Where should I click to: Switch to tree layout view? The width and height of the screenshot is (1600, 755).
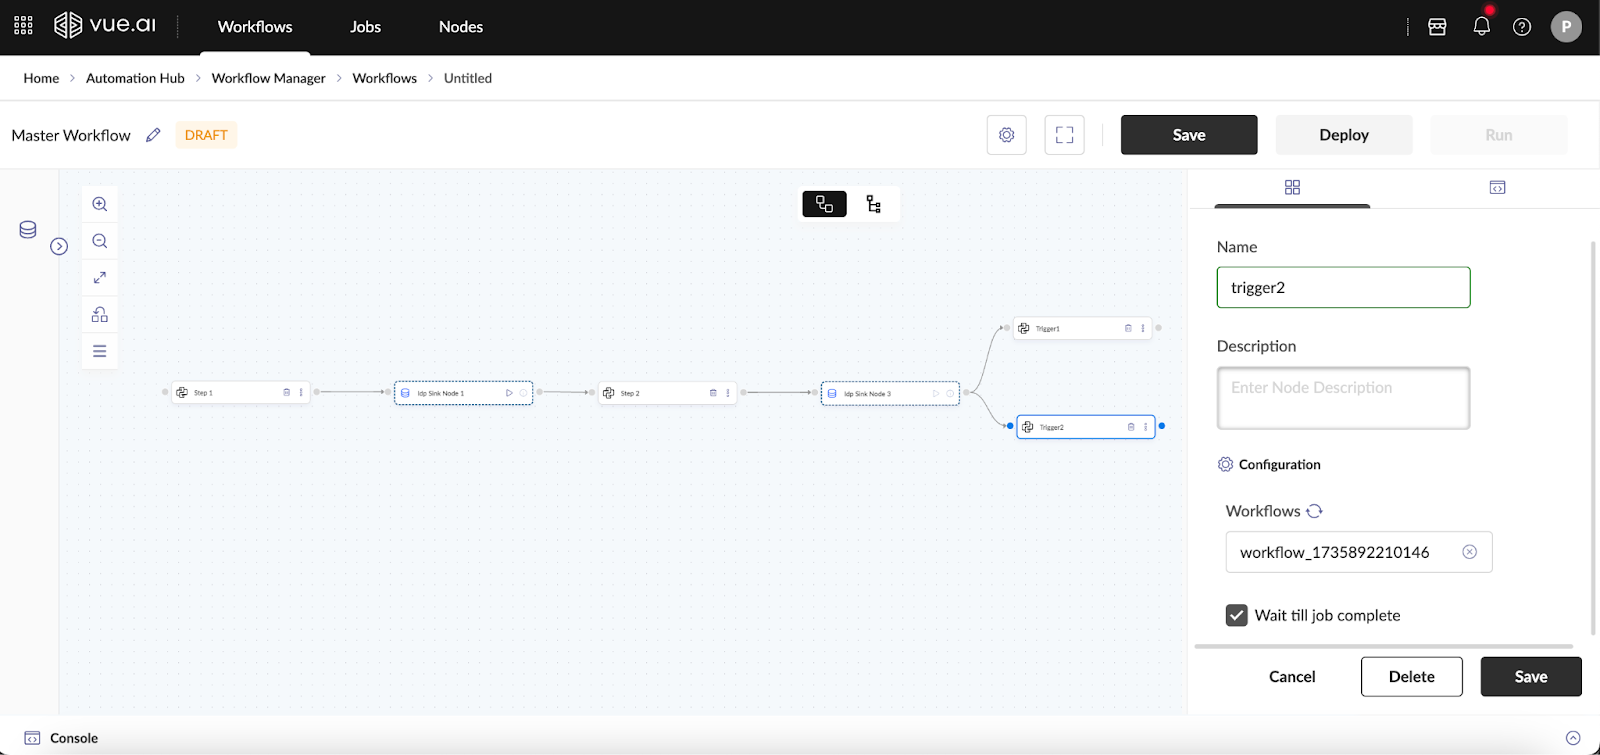pos(873,204)
